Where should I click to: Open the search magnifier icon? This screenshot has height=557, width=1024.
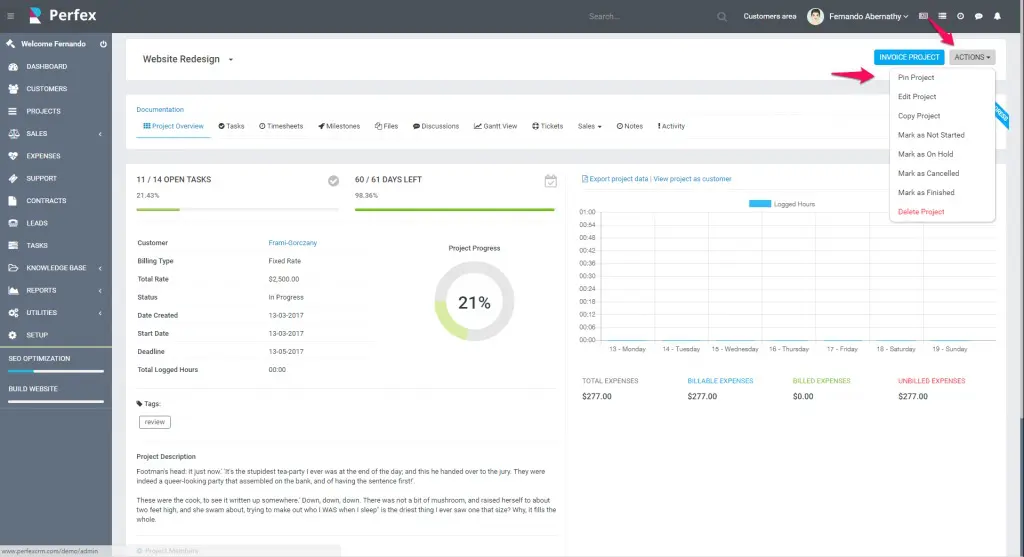(x=722, y=16)
